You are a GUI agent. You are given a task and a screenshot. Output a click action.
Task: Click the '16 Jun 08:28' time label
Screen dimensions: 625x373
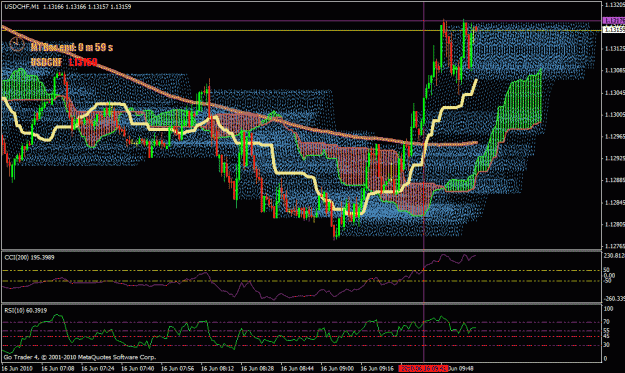(x=257, y=369)
